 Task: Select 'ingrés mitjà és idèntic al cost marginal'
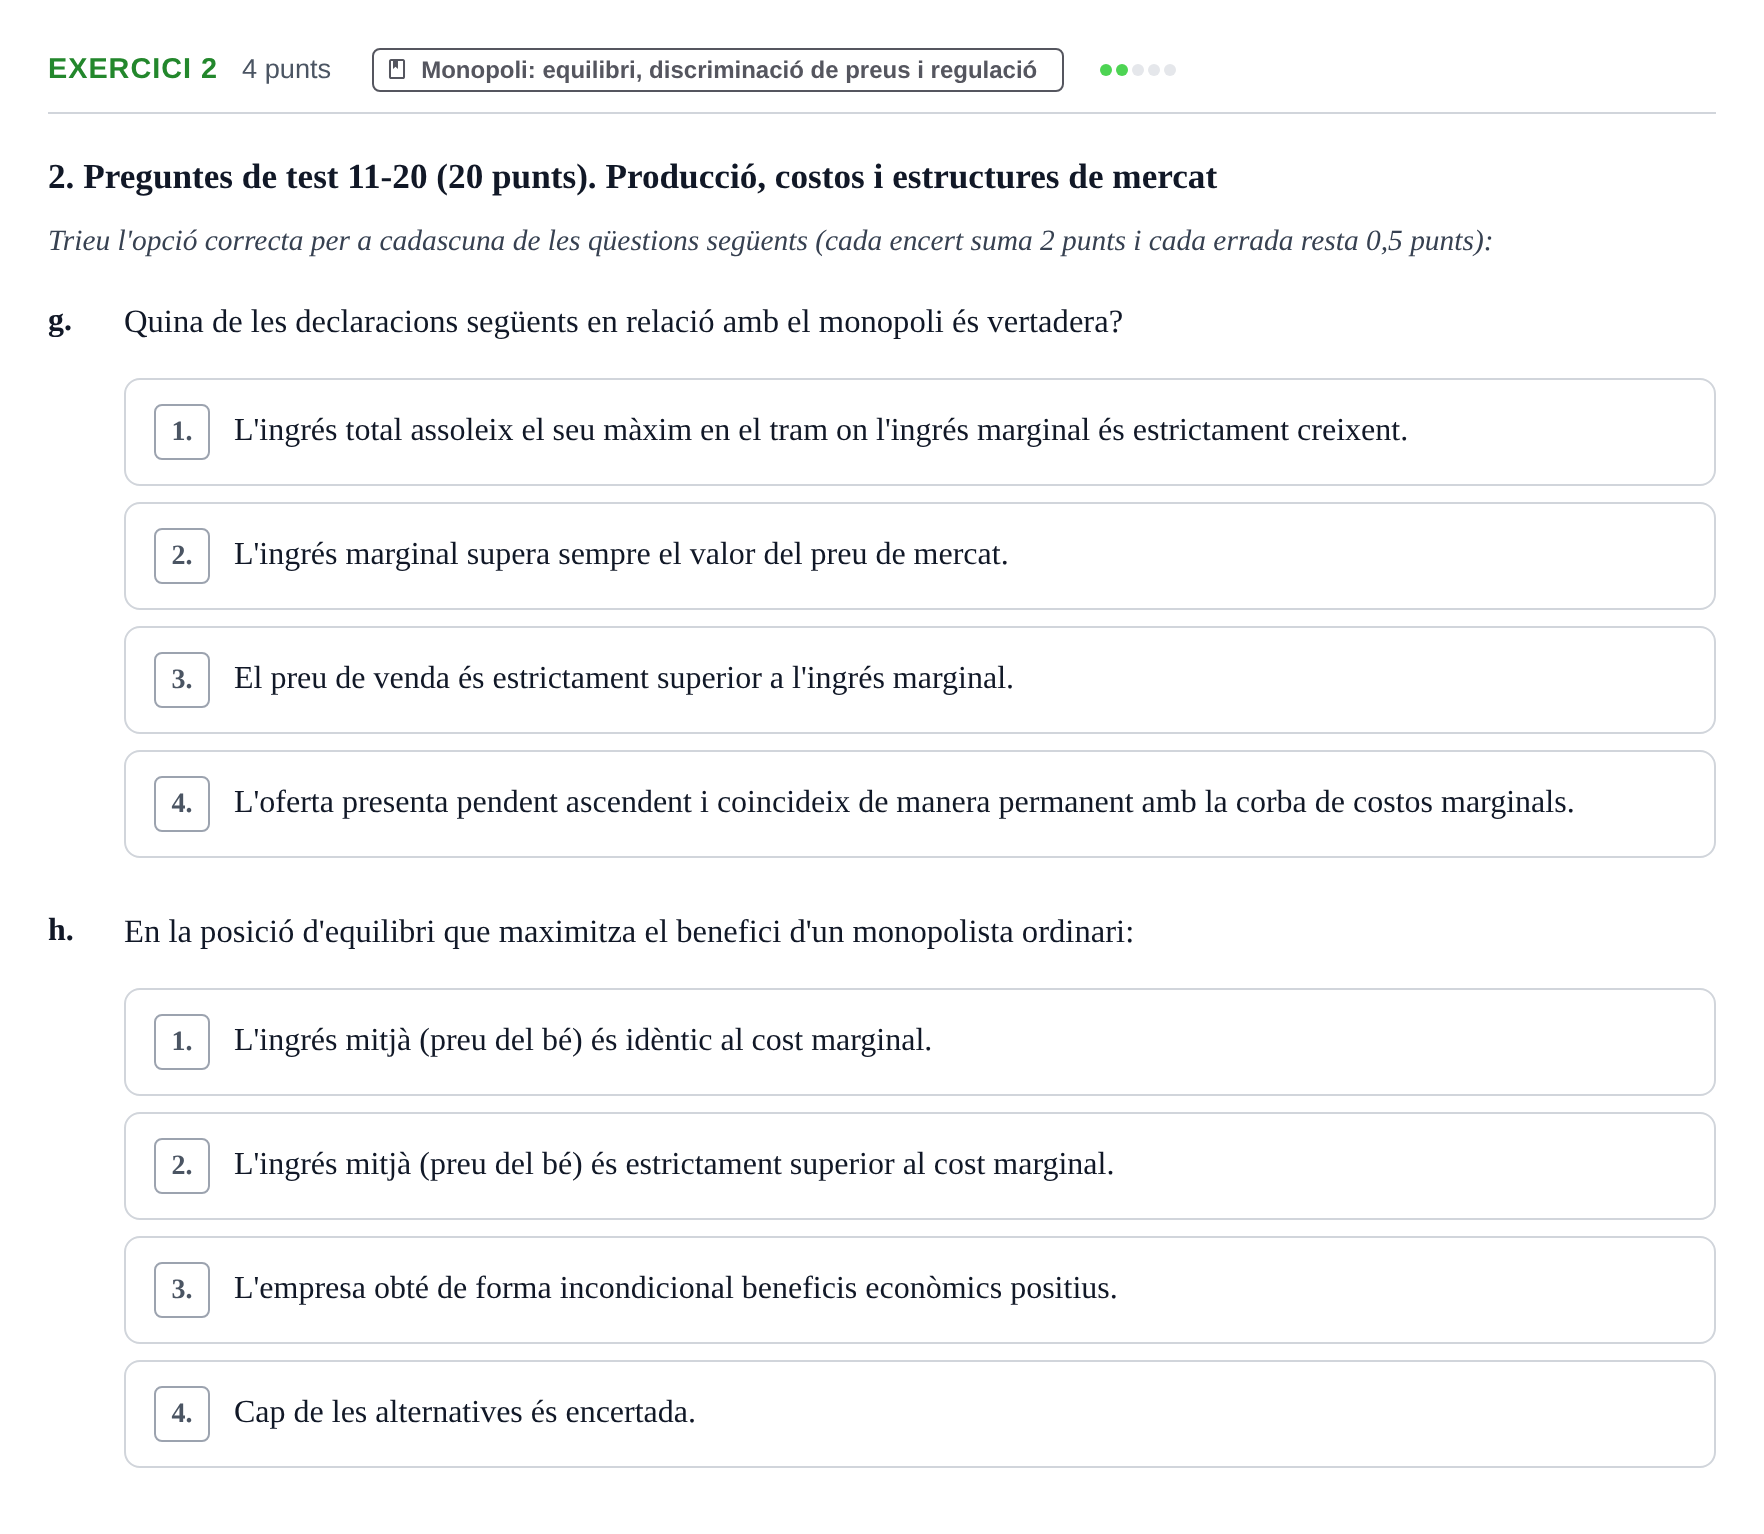(919, 1042)
